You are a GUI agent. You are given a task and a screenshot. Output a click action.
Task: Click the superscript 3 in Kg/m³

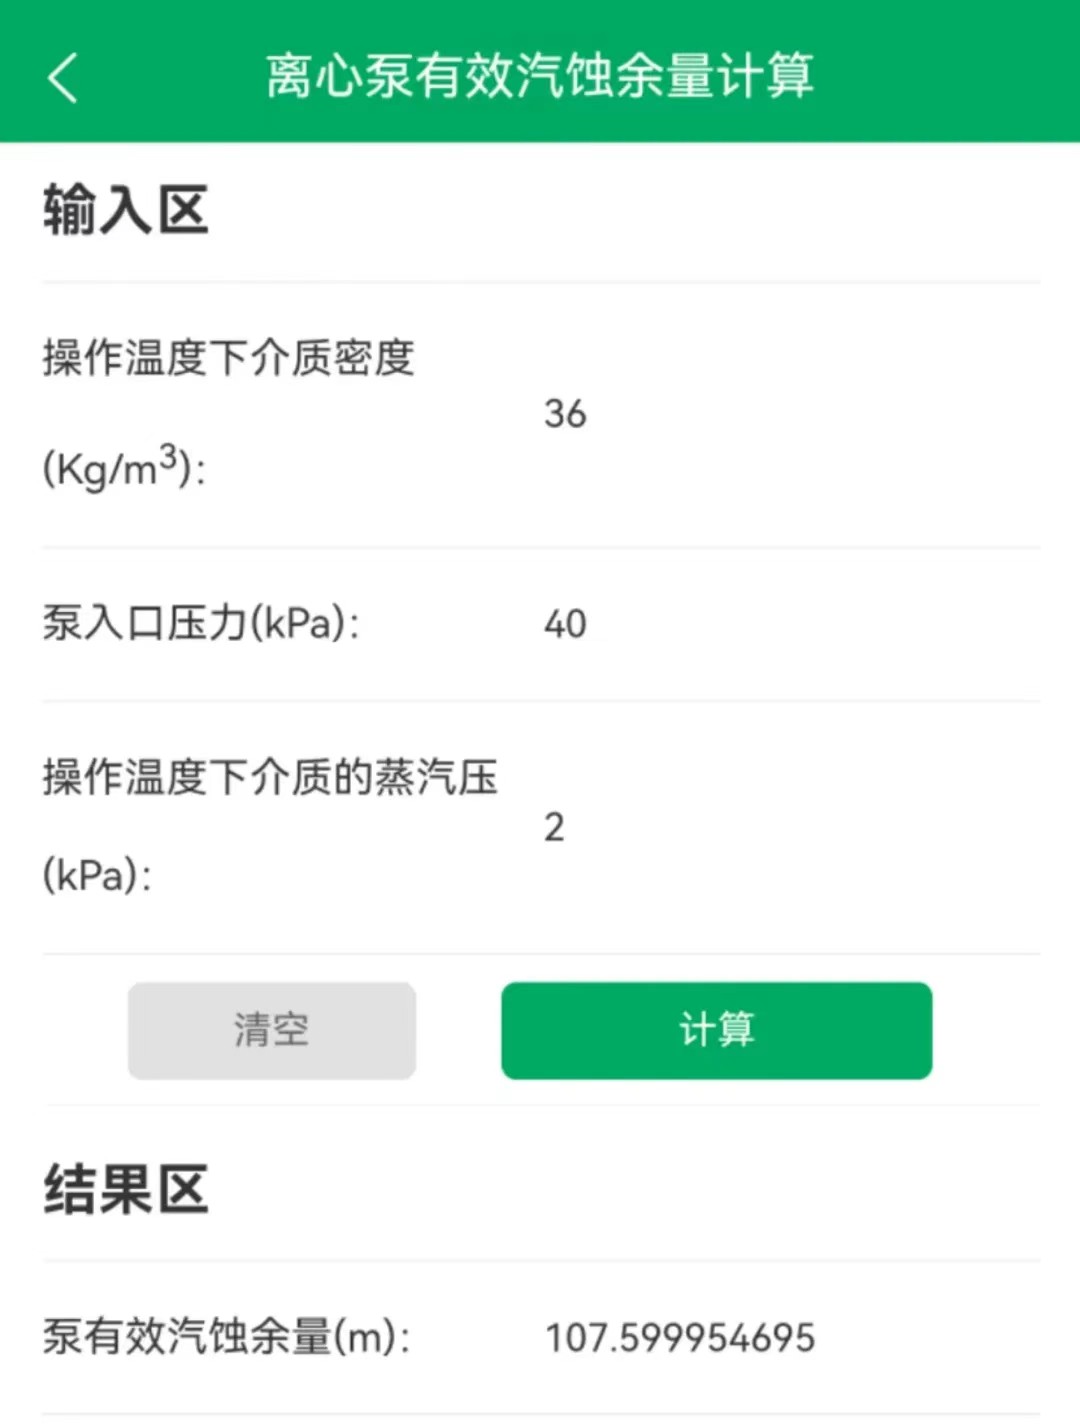coord(169,456)
